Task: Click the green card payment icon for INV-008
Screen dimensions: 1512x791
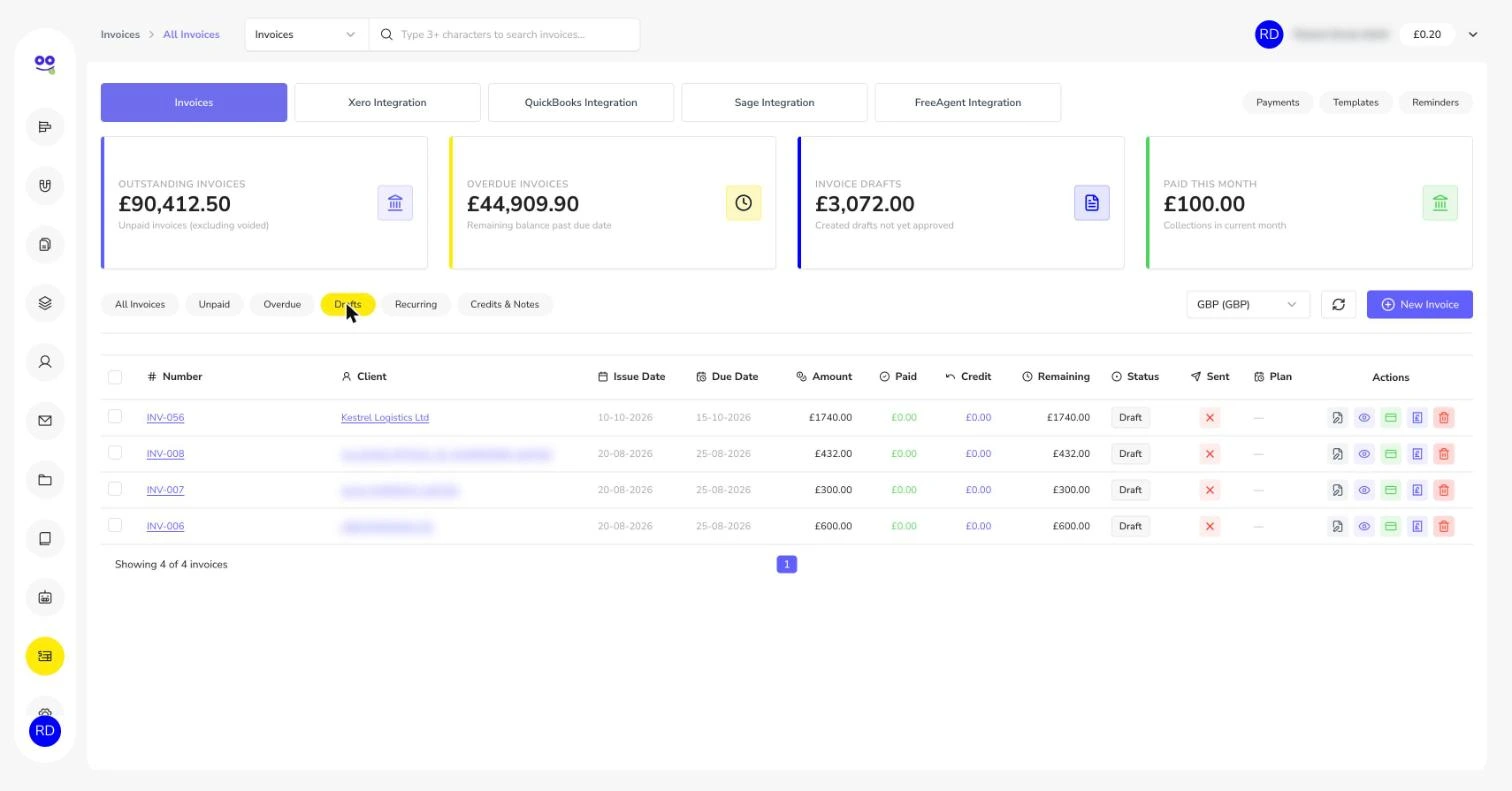Action: click(x=1390, y=454)
